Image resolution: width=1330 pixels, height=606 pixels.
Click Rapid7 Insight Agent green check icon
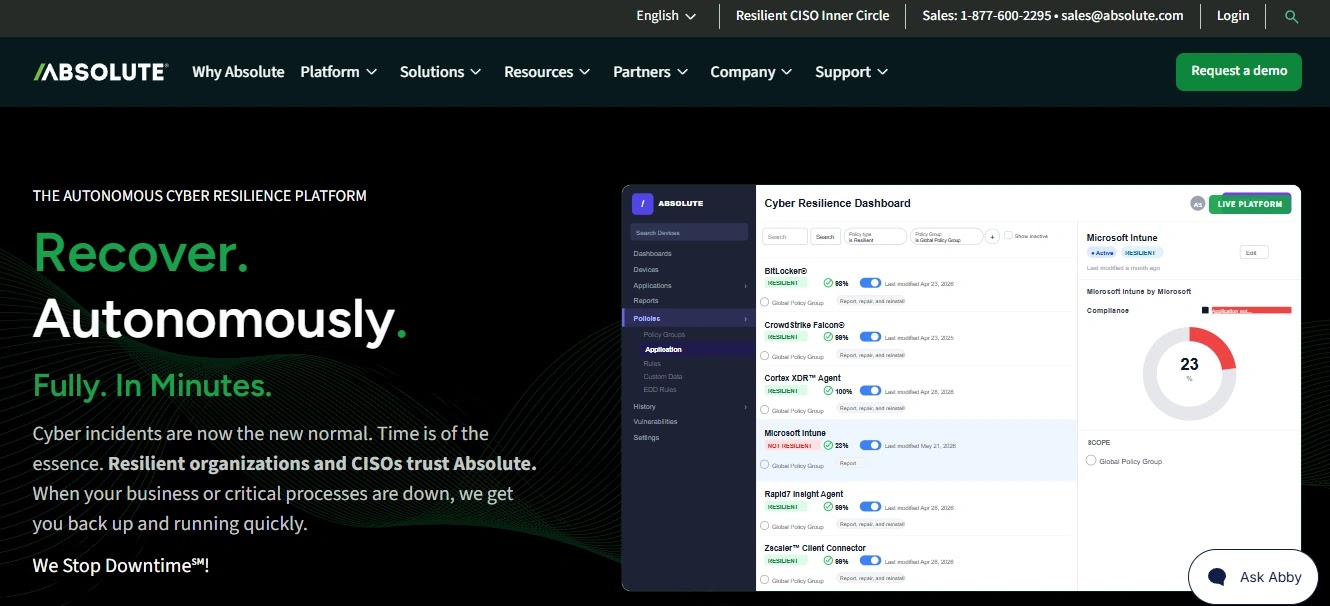point(828,507)
